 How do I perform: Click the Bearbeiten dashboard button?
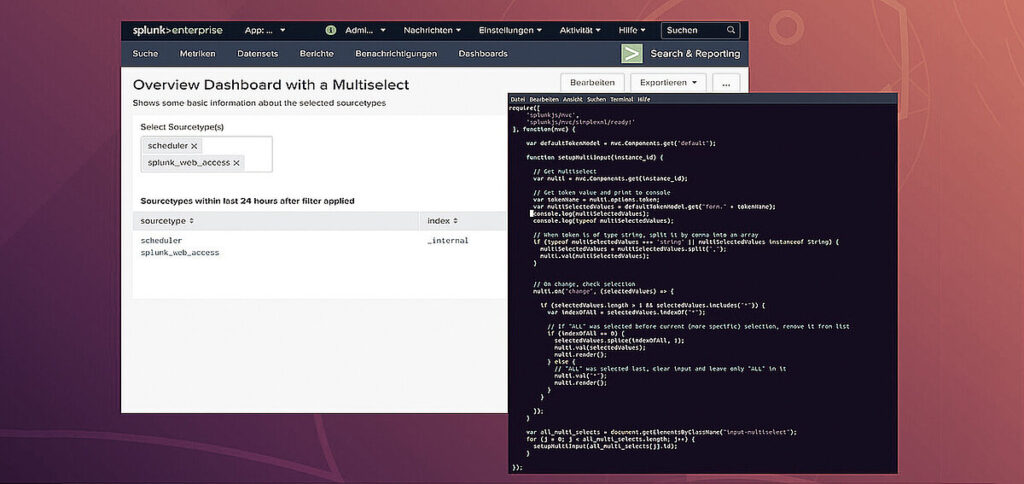[592, 83]
